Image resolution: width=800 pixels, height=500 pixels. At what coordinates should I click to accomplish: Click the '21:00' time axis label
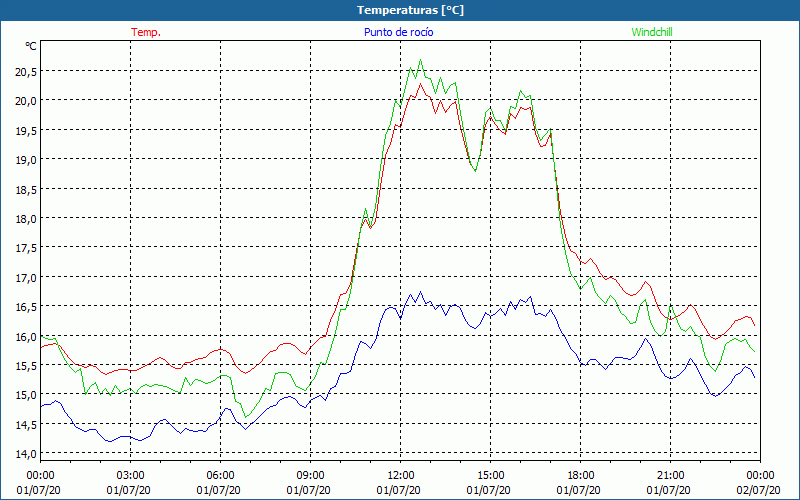[670, 476]
